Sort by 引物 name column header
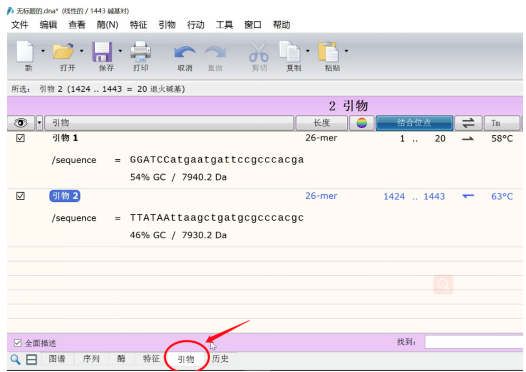Image resolution: width=526 pixels, height=372 pixels. tap(169, 123)
